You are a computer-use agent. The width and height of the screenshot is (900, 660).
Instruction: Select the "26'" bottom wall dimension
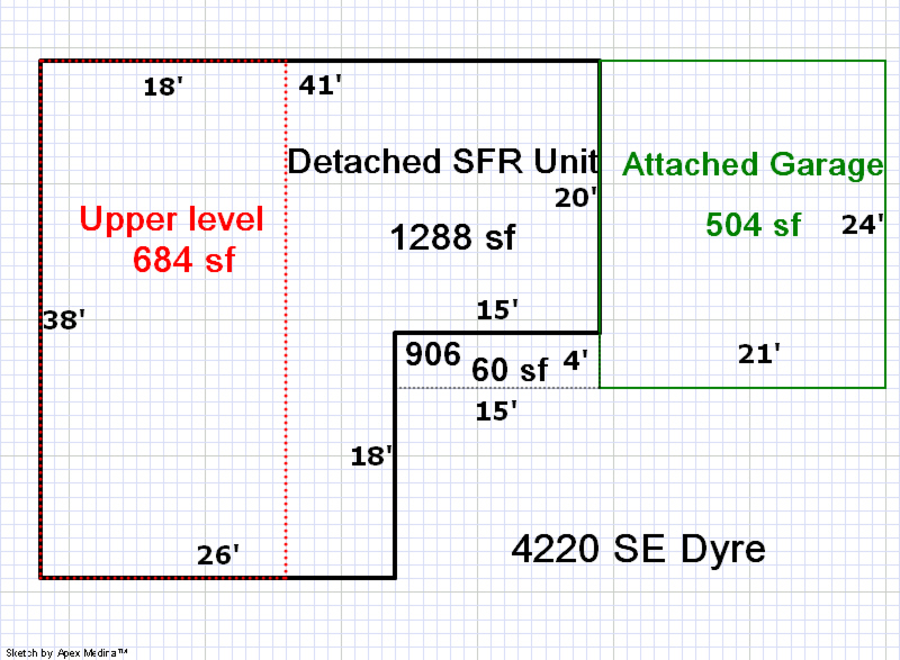pyautogui.click(x=218, y=554)
